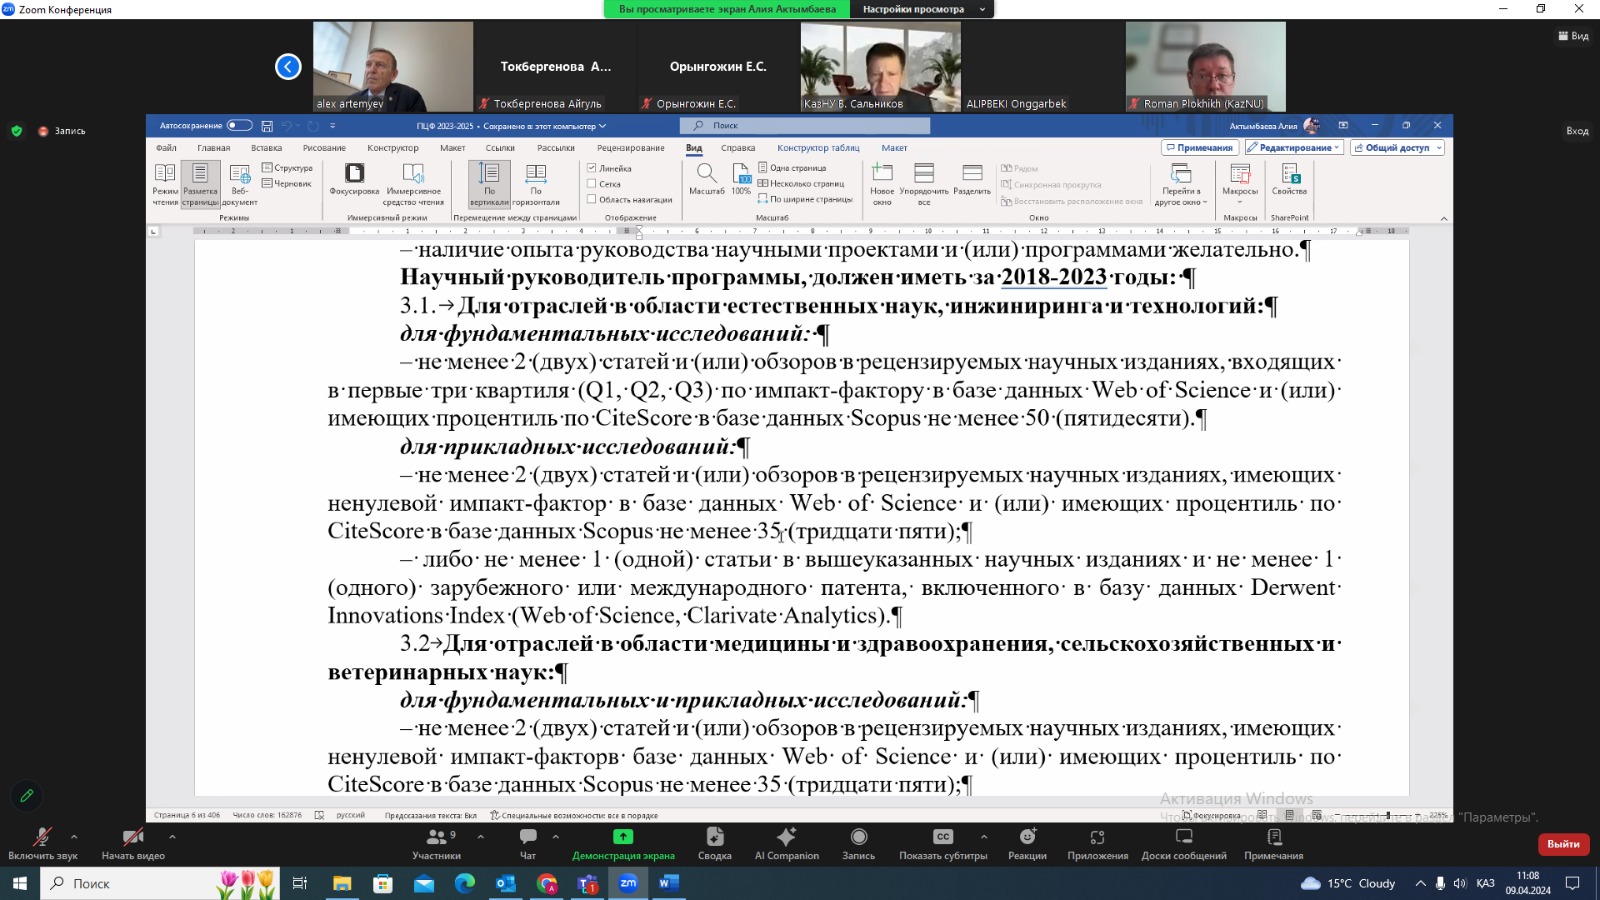Open Zoom Participants (Участники) list
The width and height of the screenshot is (1600, 900).
point(437,844)
